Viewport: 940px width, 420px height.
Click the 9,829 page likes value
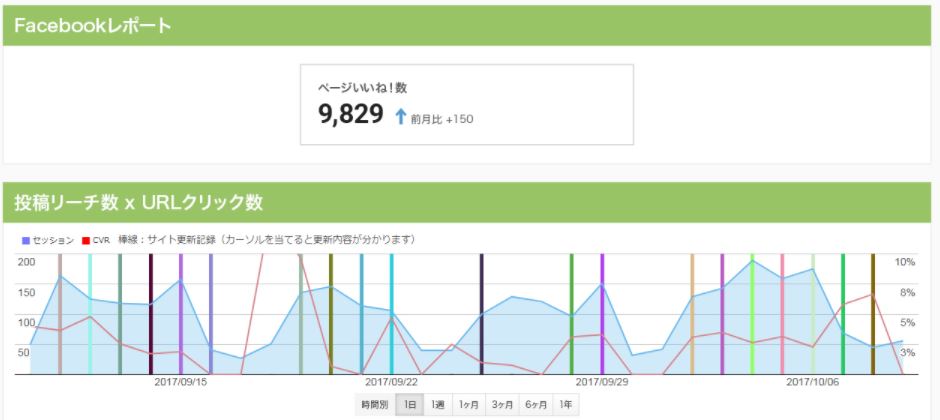click(351, 114)
